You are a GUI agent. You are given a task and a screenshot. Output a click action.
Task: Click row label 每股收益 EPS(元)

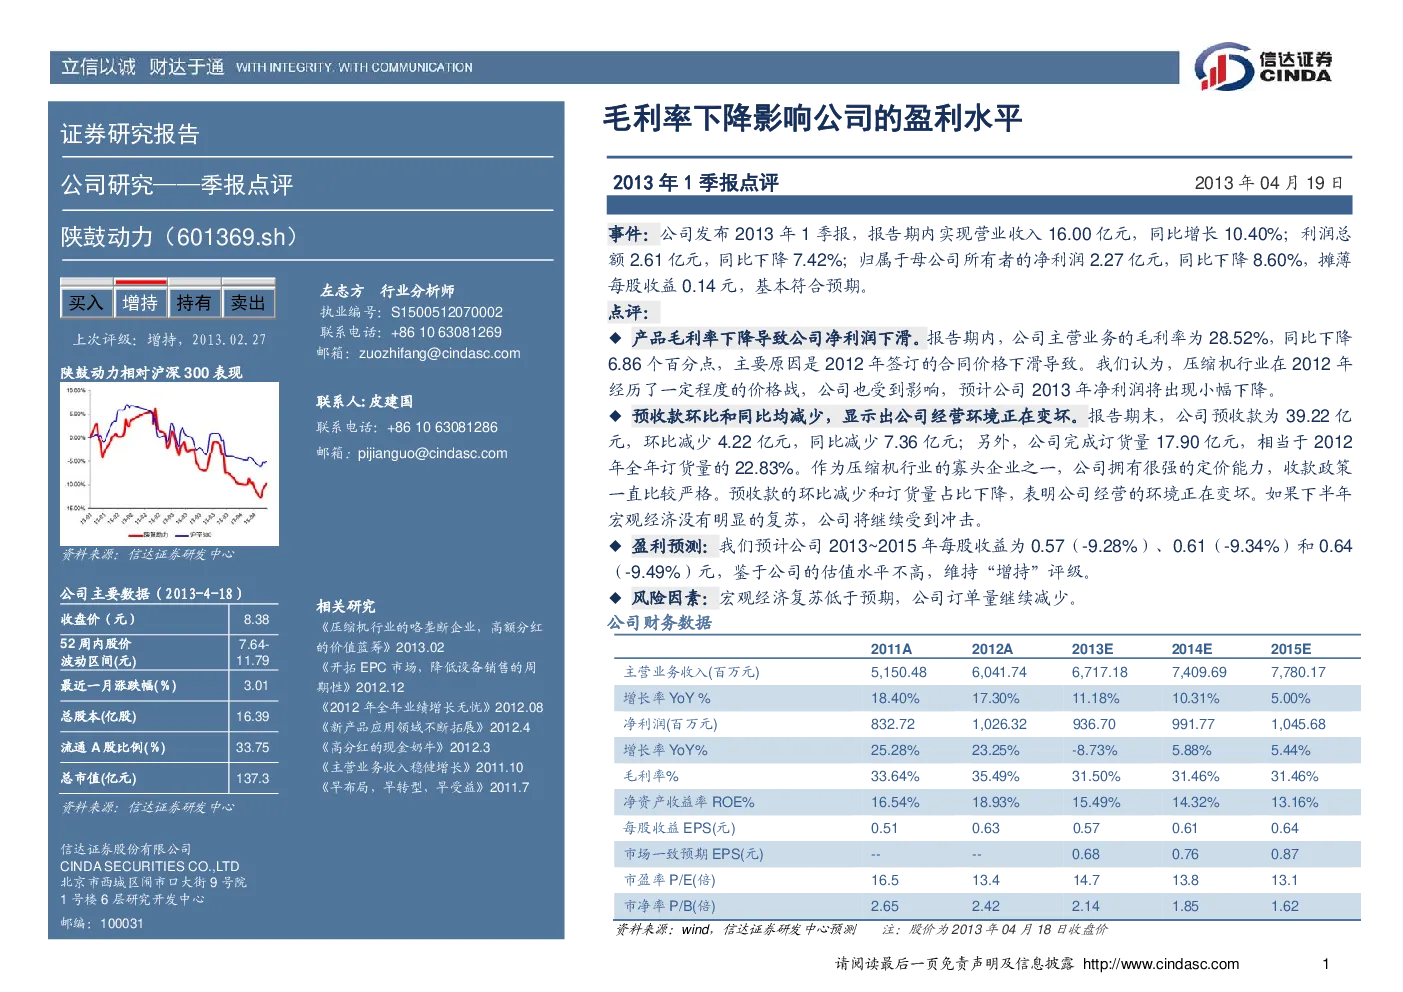679,828
